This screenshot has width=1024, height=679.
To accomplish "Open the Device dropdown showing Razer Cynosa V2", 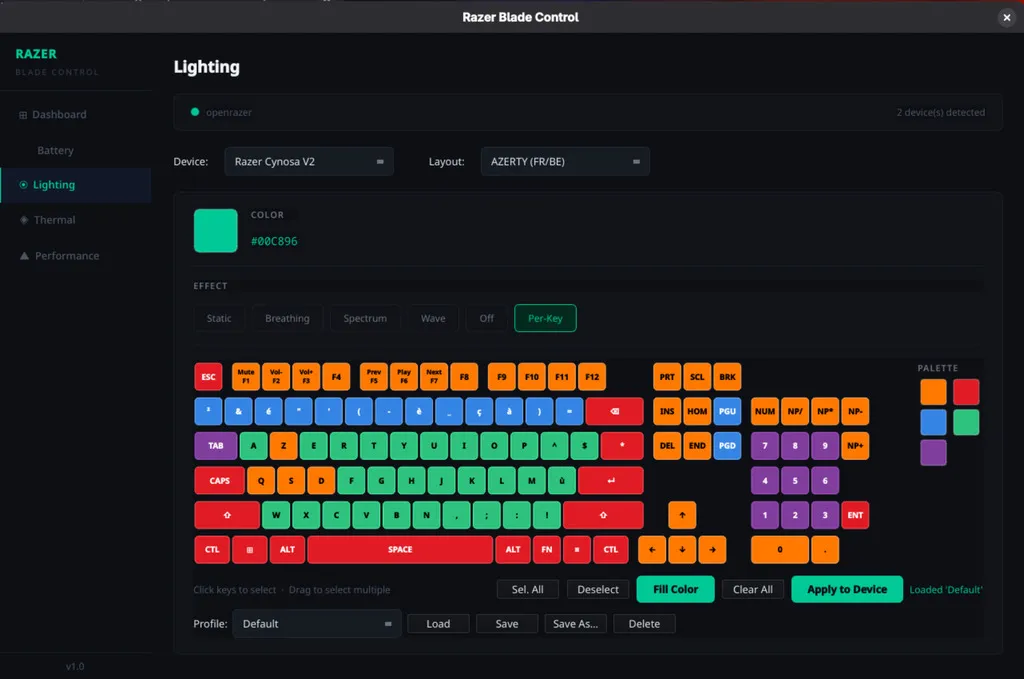I will coord(309,161).
